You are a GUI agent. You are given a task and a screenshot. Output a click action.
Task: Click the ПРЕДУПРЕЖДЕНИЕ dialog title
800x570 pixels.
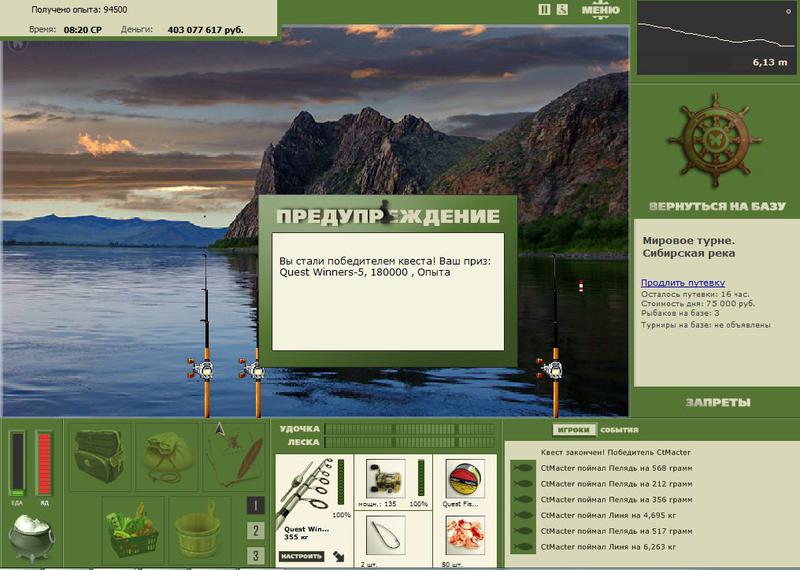[388, 216]
